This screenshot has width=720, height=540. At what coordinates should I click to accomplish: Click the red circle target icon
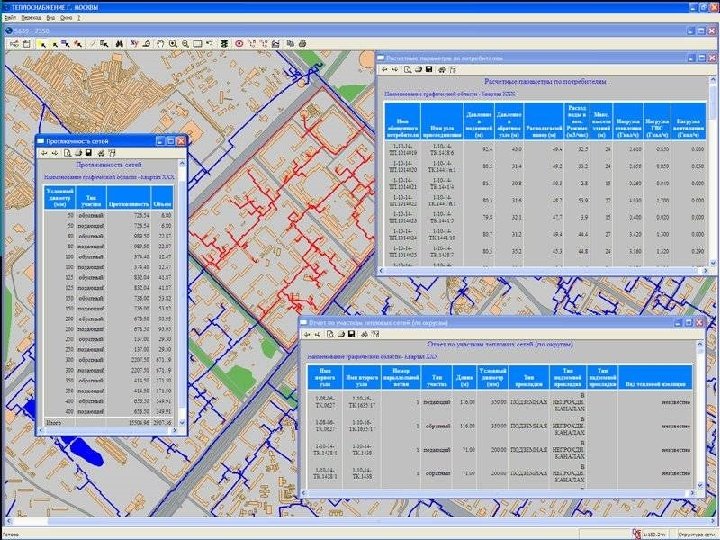tap(239, 44)
